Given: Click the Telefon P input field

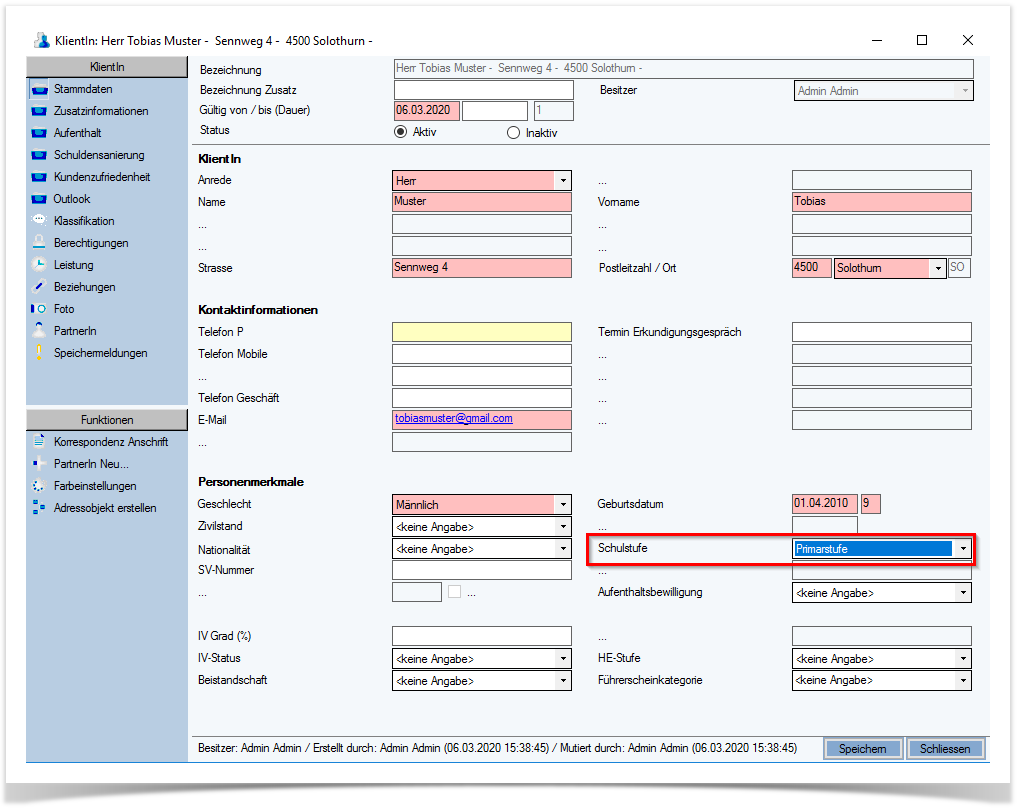Looking at the screenshot, I should [481, 332].
